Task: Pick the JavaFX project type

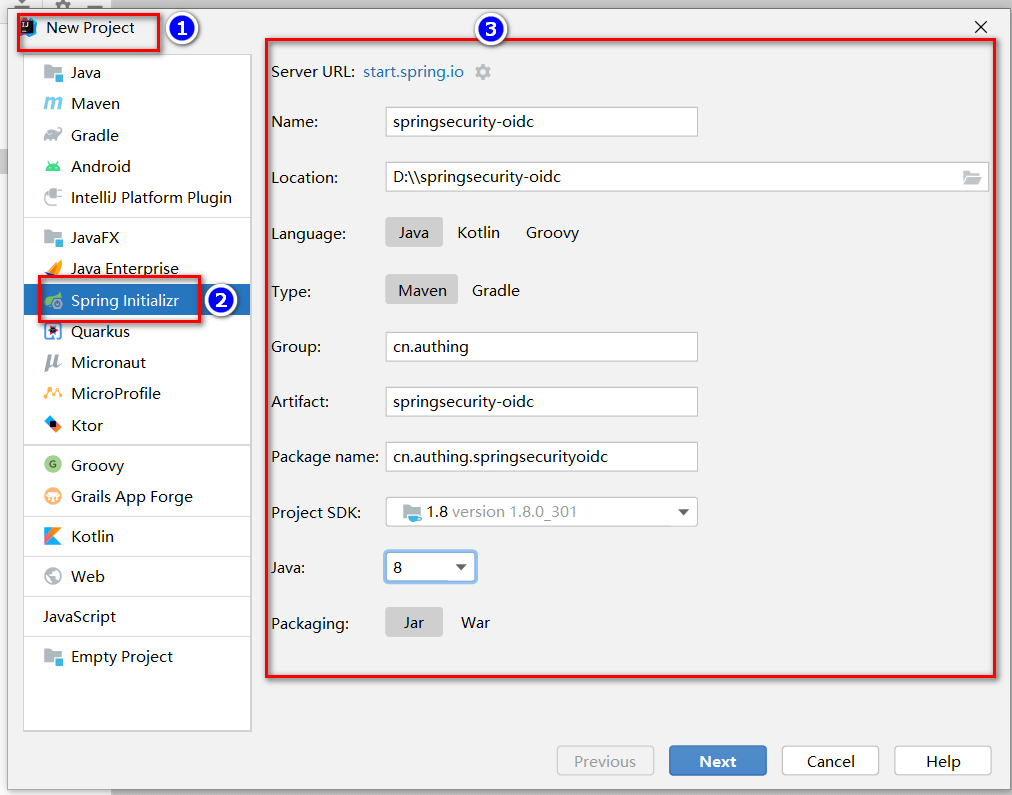Action: click(89, 237)
